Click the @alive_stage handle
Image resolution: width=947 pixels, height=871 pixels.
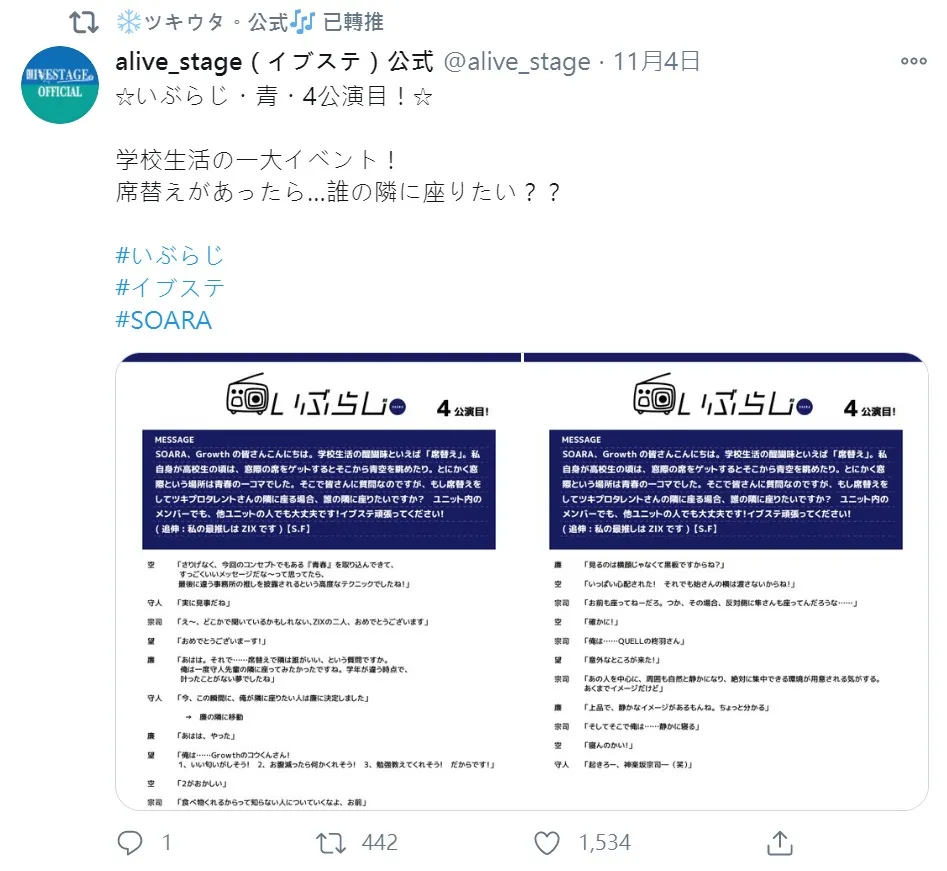tap(517, 61)
